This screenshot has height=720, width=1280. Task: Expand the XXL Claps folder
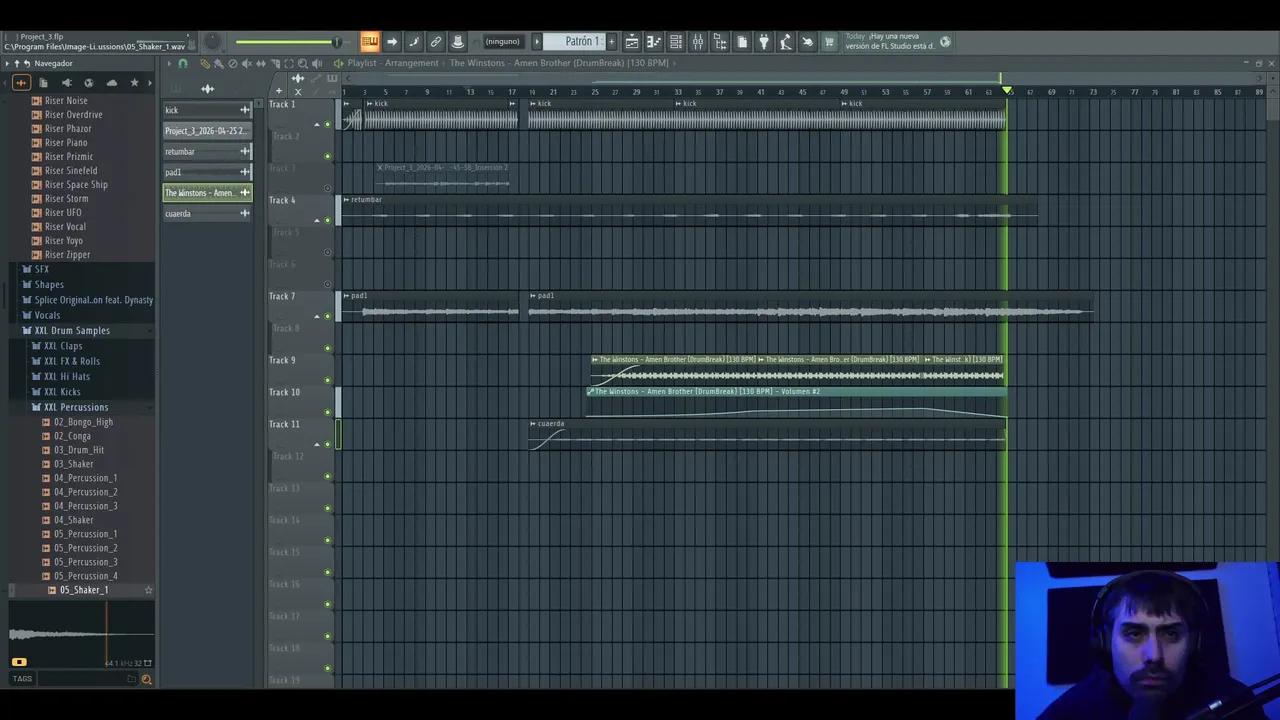(63, 346)
